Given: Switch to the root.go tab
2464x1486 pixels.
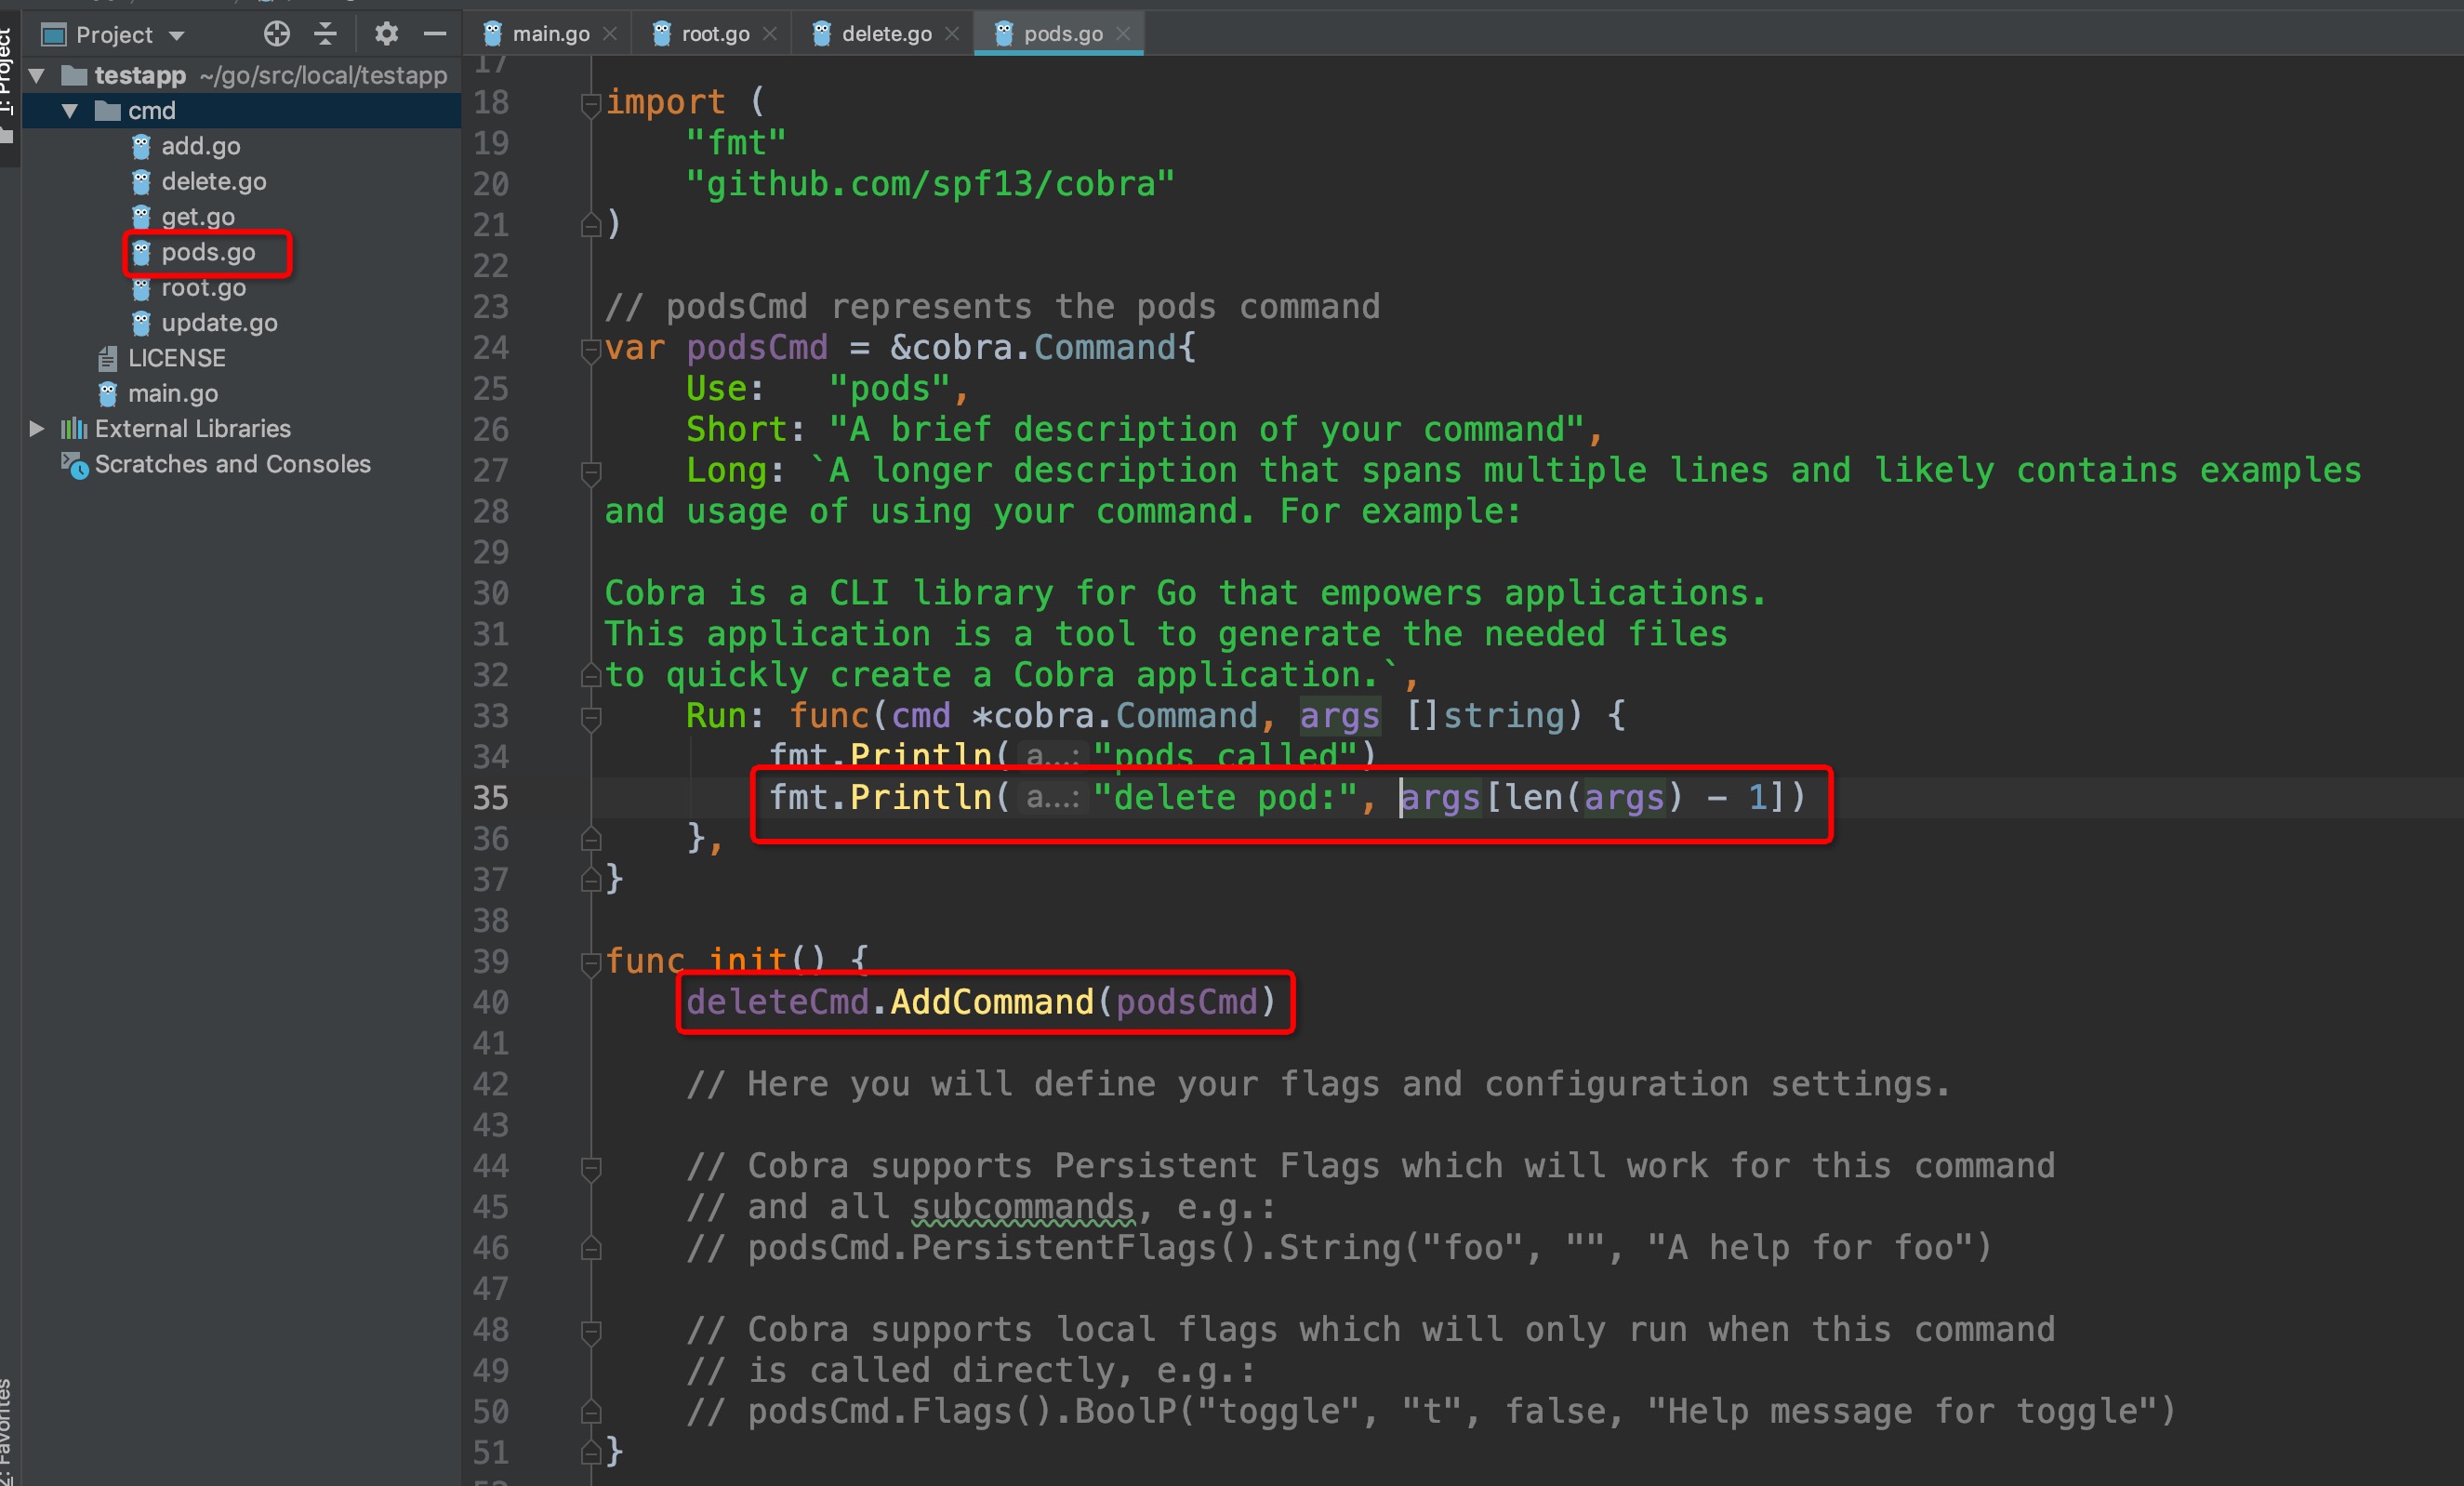Looking at the screenshot, I should click(714, 34).
